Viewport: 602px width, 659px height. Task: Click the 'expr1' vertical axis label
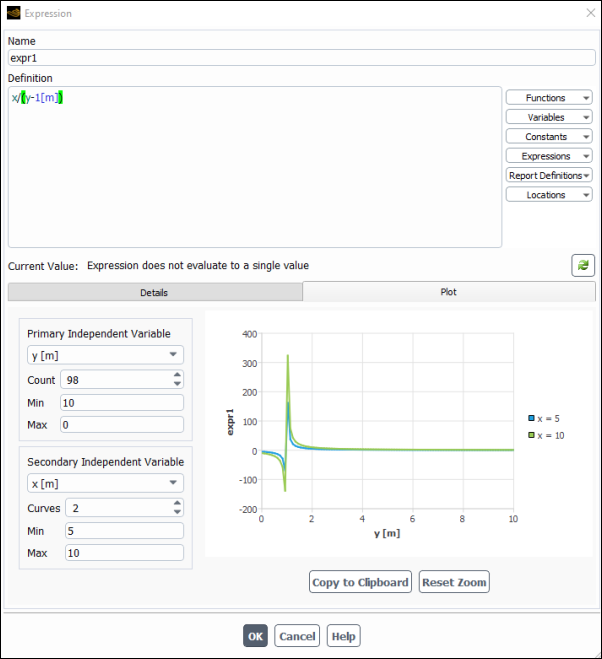coord(230,422)
